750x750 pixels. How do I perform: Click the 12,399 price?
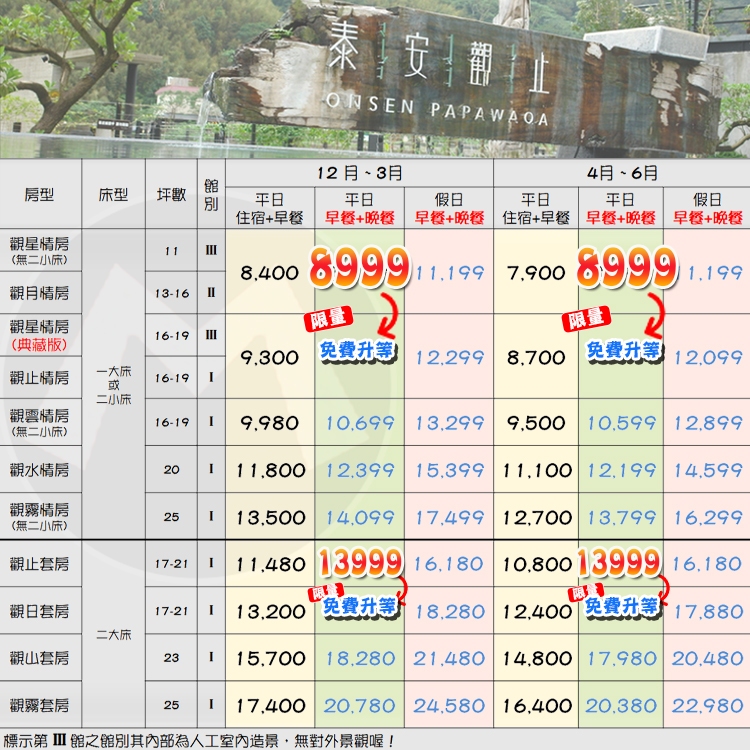[360, 470]
